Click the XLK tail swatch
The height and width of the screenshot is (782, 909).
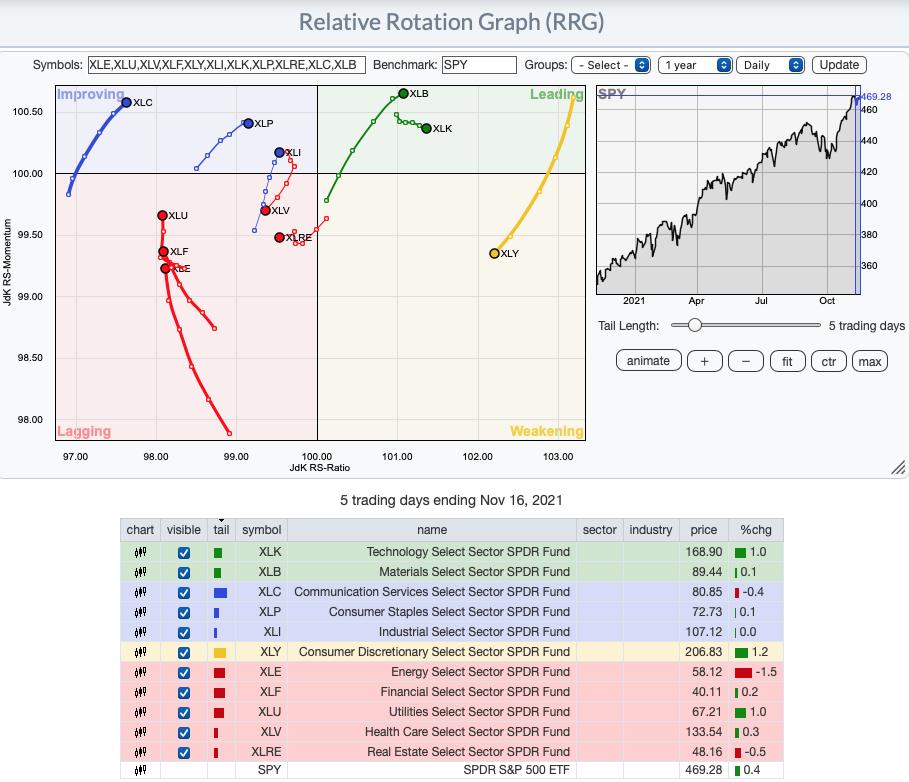[218, 553]
